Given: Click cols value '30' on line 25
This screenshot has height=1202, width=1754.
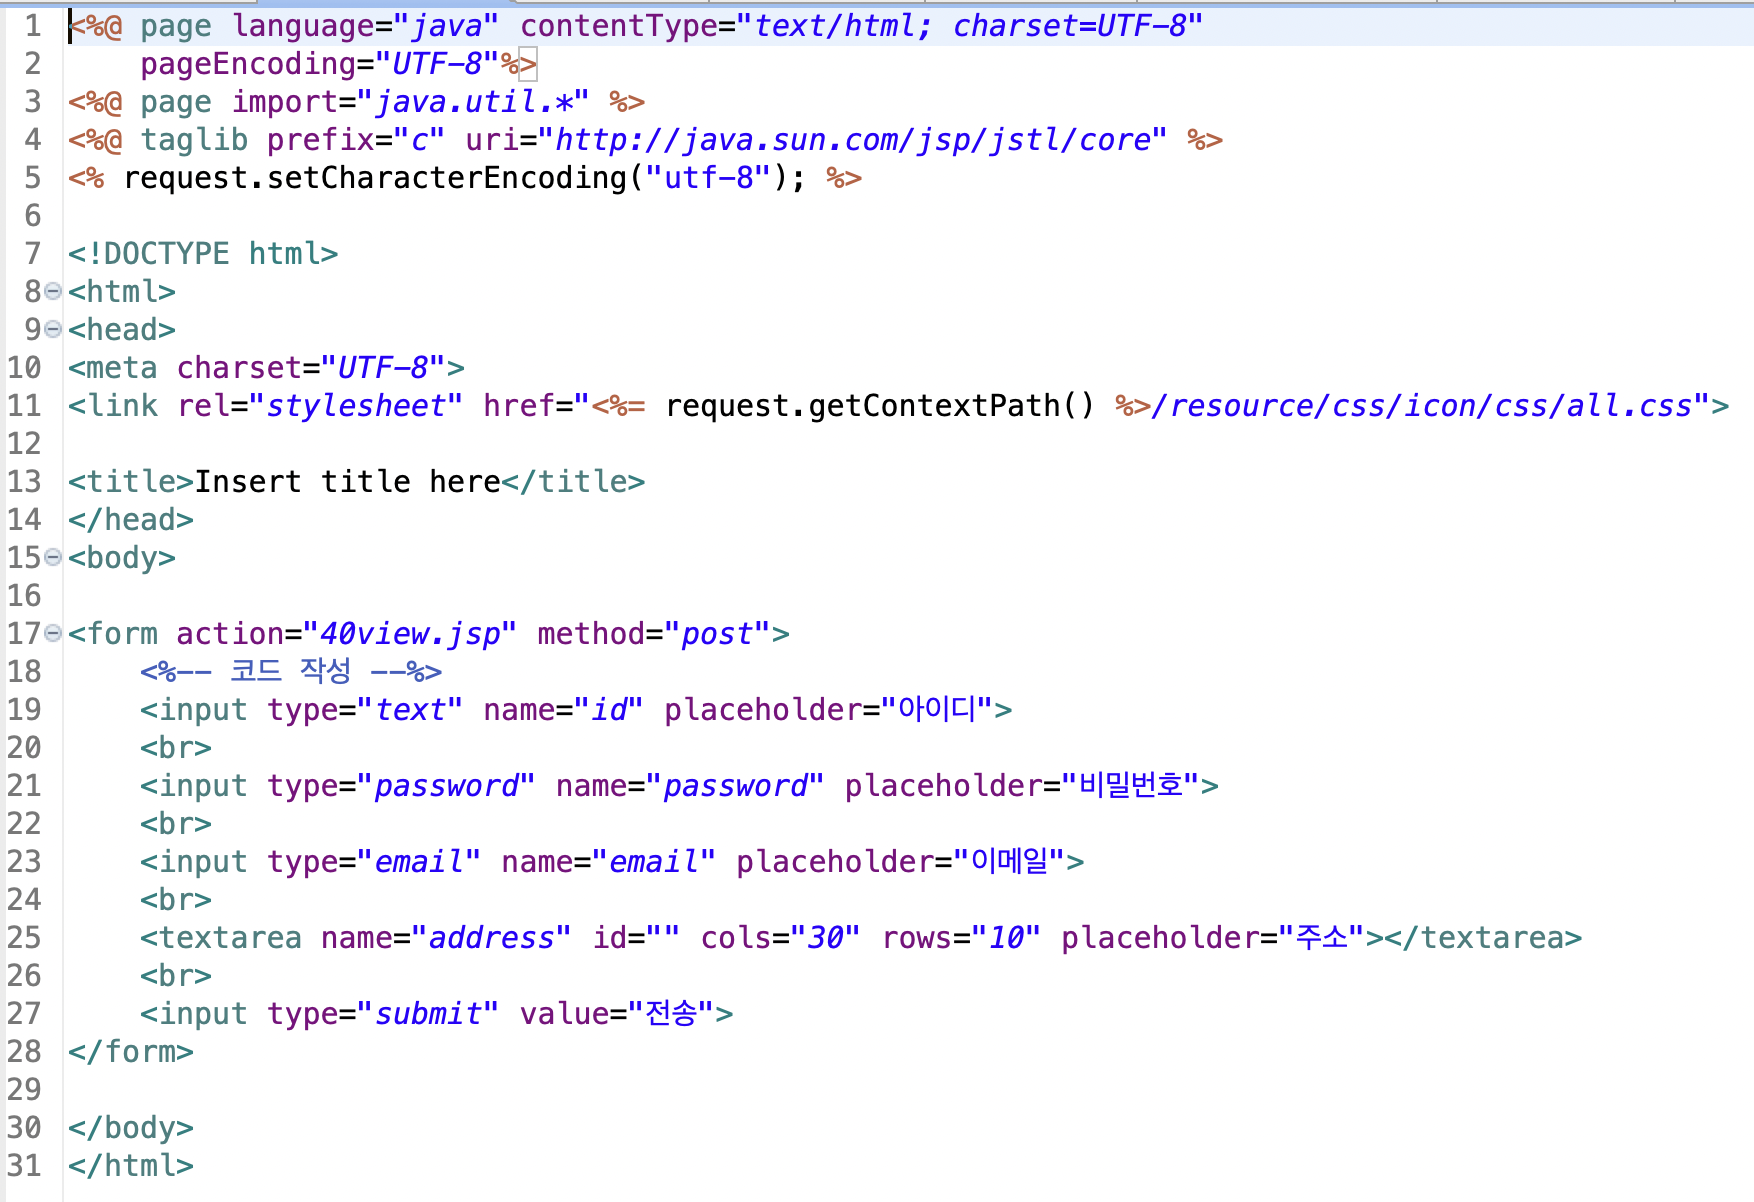Looking at the screenshot, I should pyautogui.click(x=825, y=938).
